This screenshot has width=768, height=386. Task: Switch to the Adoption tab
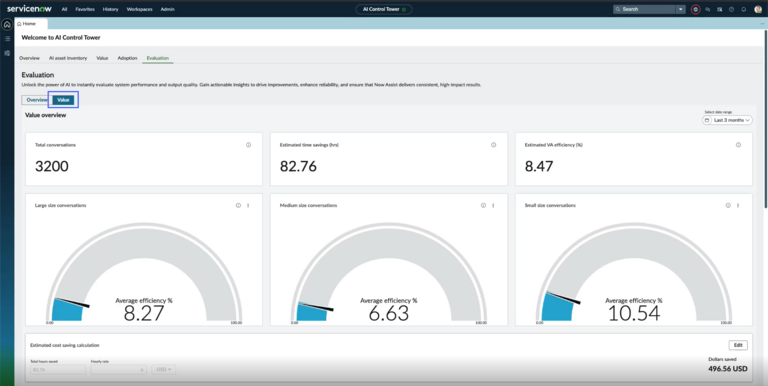[127, 58]
